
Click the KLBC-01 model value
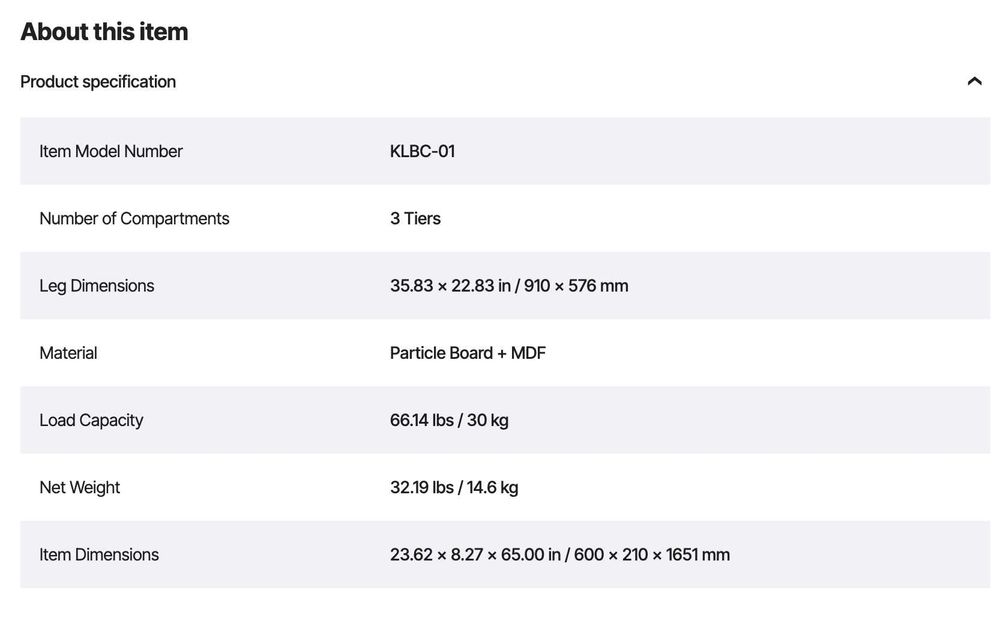pyautogui.click(x=422, y=151)
